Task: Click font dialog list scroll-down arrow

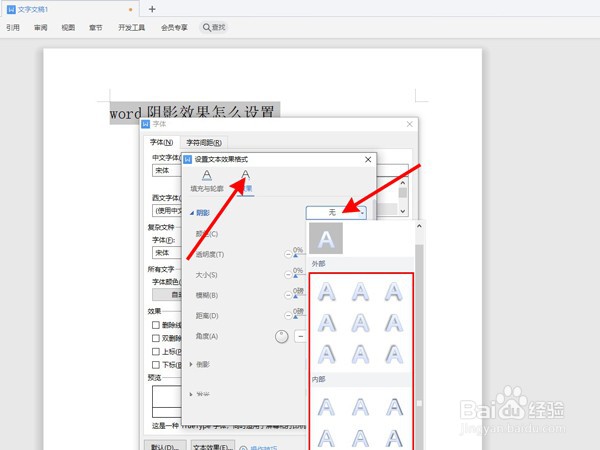Action: (x=403, y=211)
